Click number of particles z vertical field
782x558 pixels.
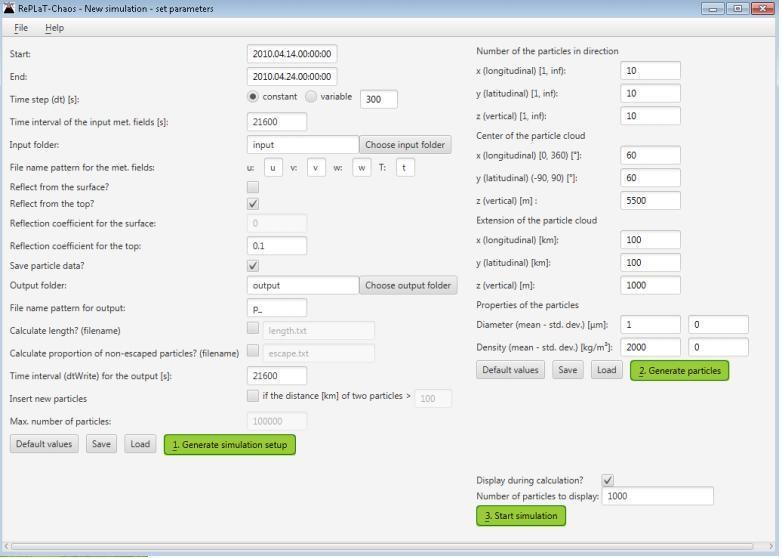[x=650, y=116]
